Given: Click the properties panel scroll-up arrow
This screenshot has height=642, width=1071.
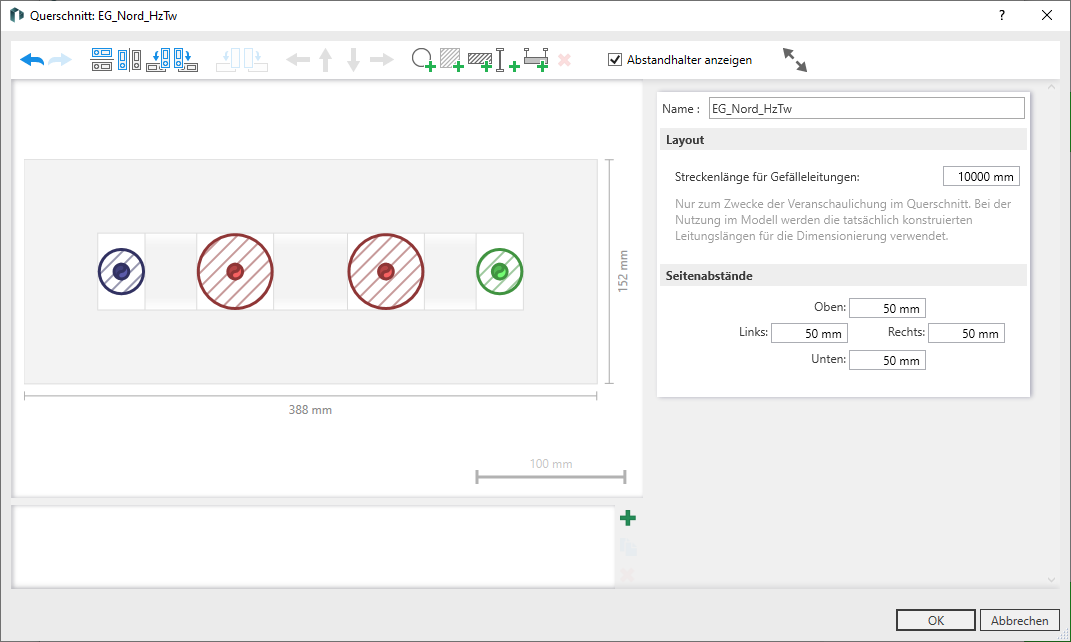Looking at the screenshot, I should pos(1051,87).
